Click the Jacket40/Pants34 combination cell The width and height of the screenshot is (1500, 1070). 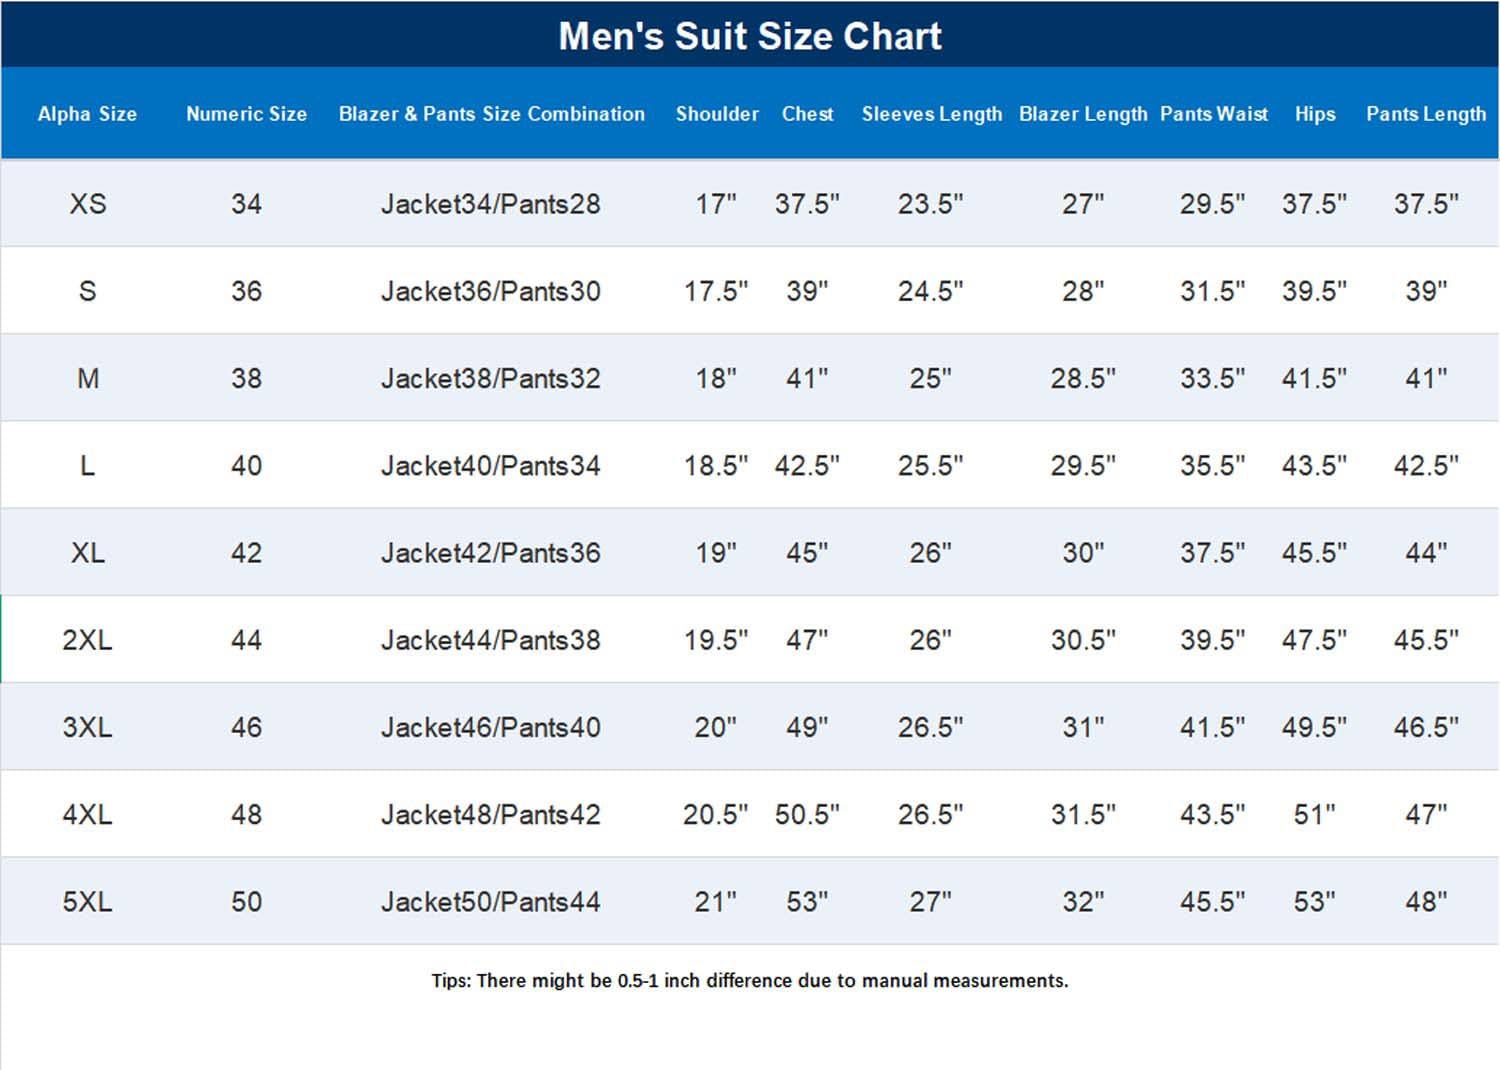coord(490,465)
